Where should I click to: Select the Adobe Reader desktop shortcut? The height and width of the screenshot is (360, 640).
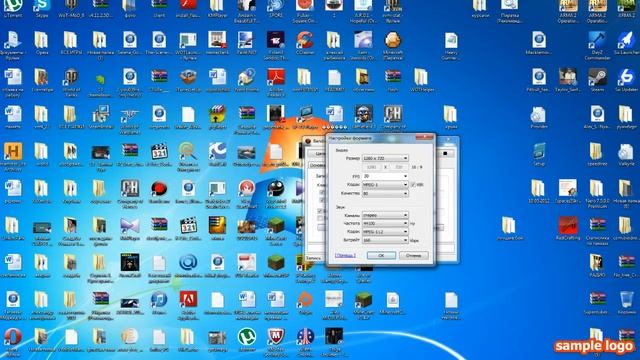[x=276, y=82]
